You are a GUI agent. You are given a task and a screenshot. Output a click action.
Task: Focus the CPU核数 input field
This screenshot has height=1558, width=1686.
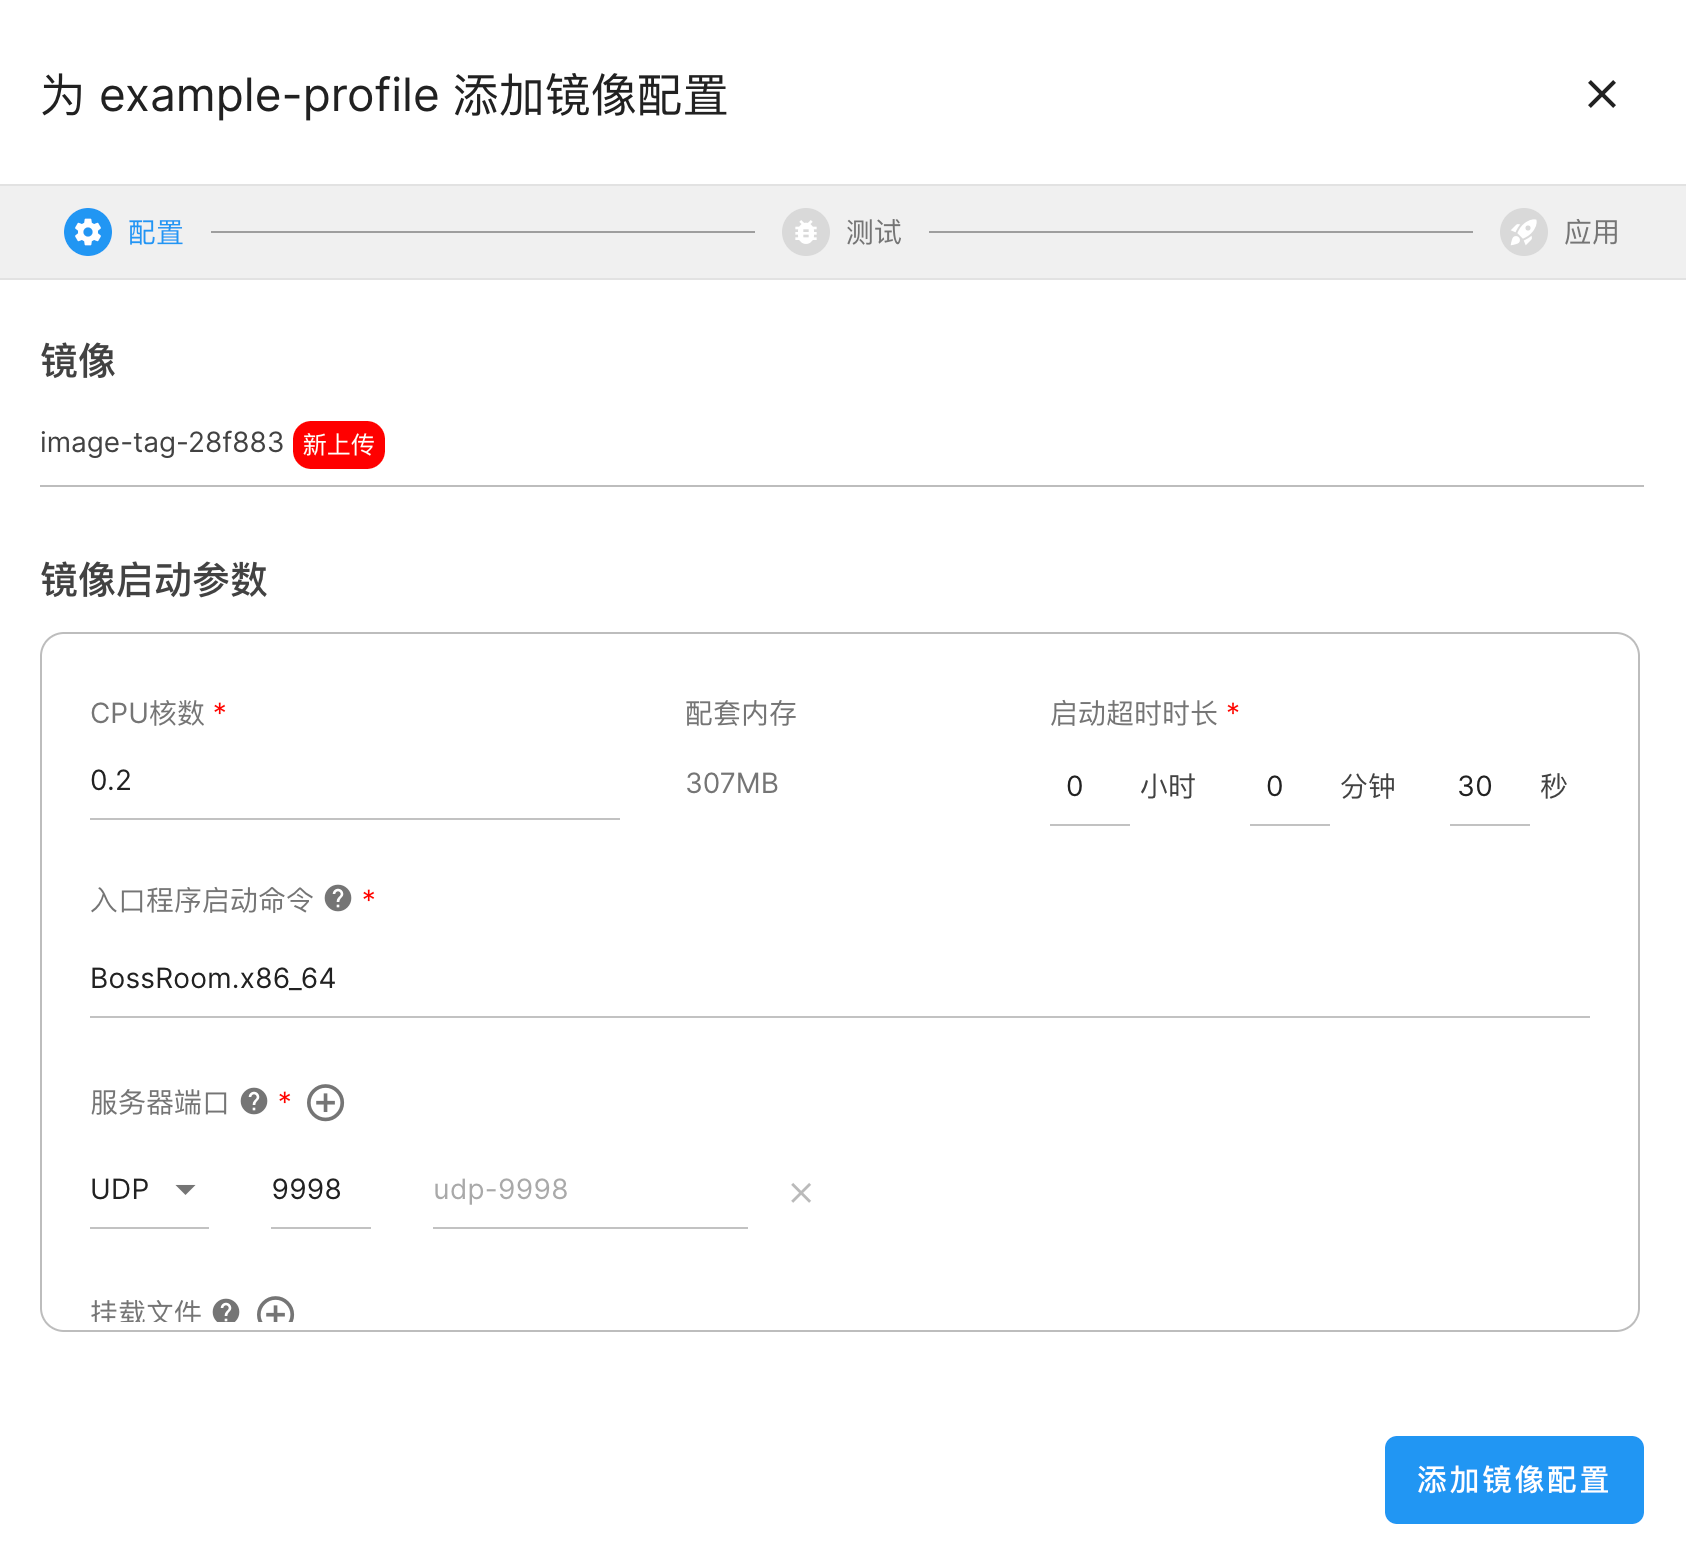(x=354, y=781)
